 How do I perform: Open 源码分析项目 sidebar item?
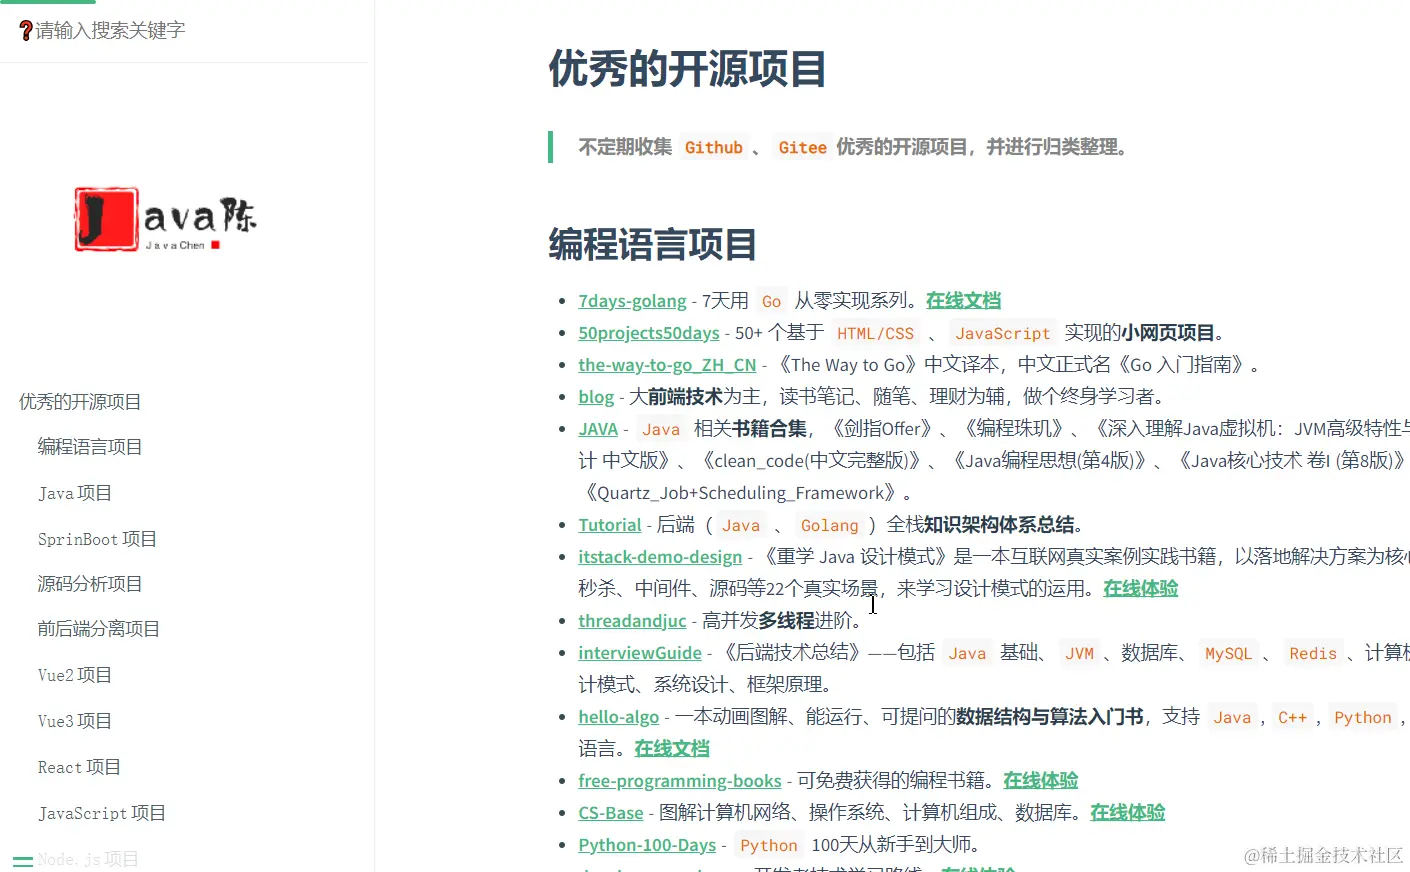pyautogui.click(x=90, y=584)
